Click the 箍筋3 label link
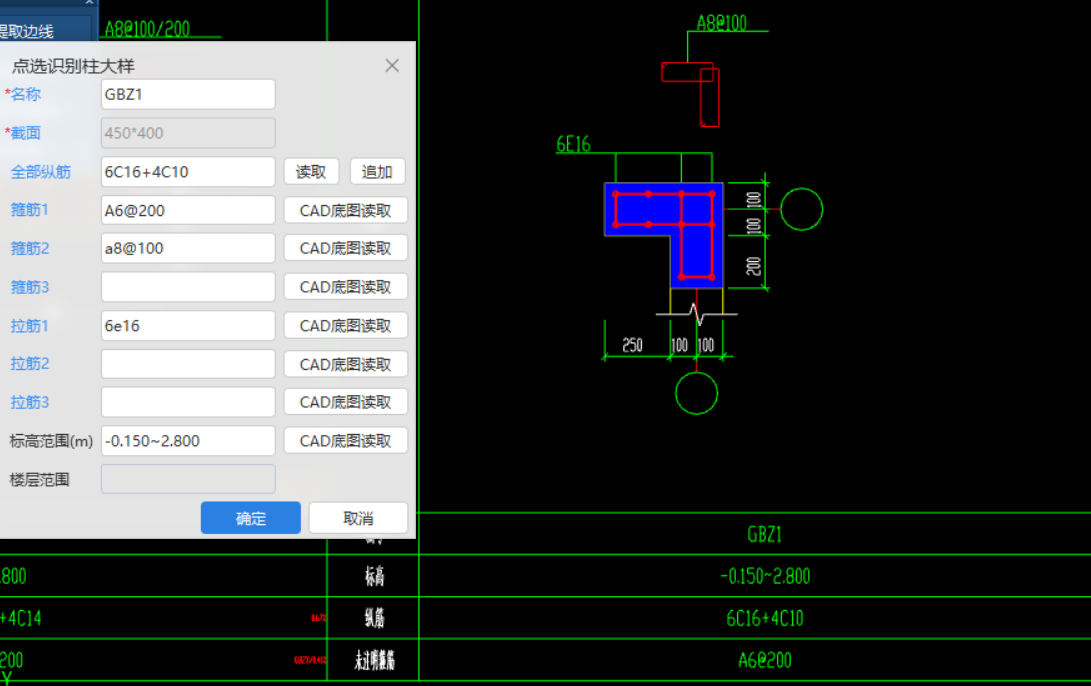This screenshot has width=1091, height=686. (x=29, y=287)
